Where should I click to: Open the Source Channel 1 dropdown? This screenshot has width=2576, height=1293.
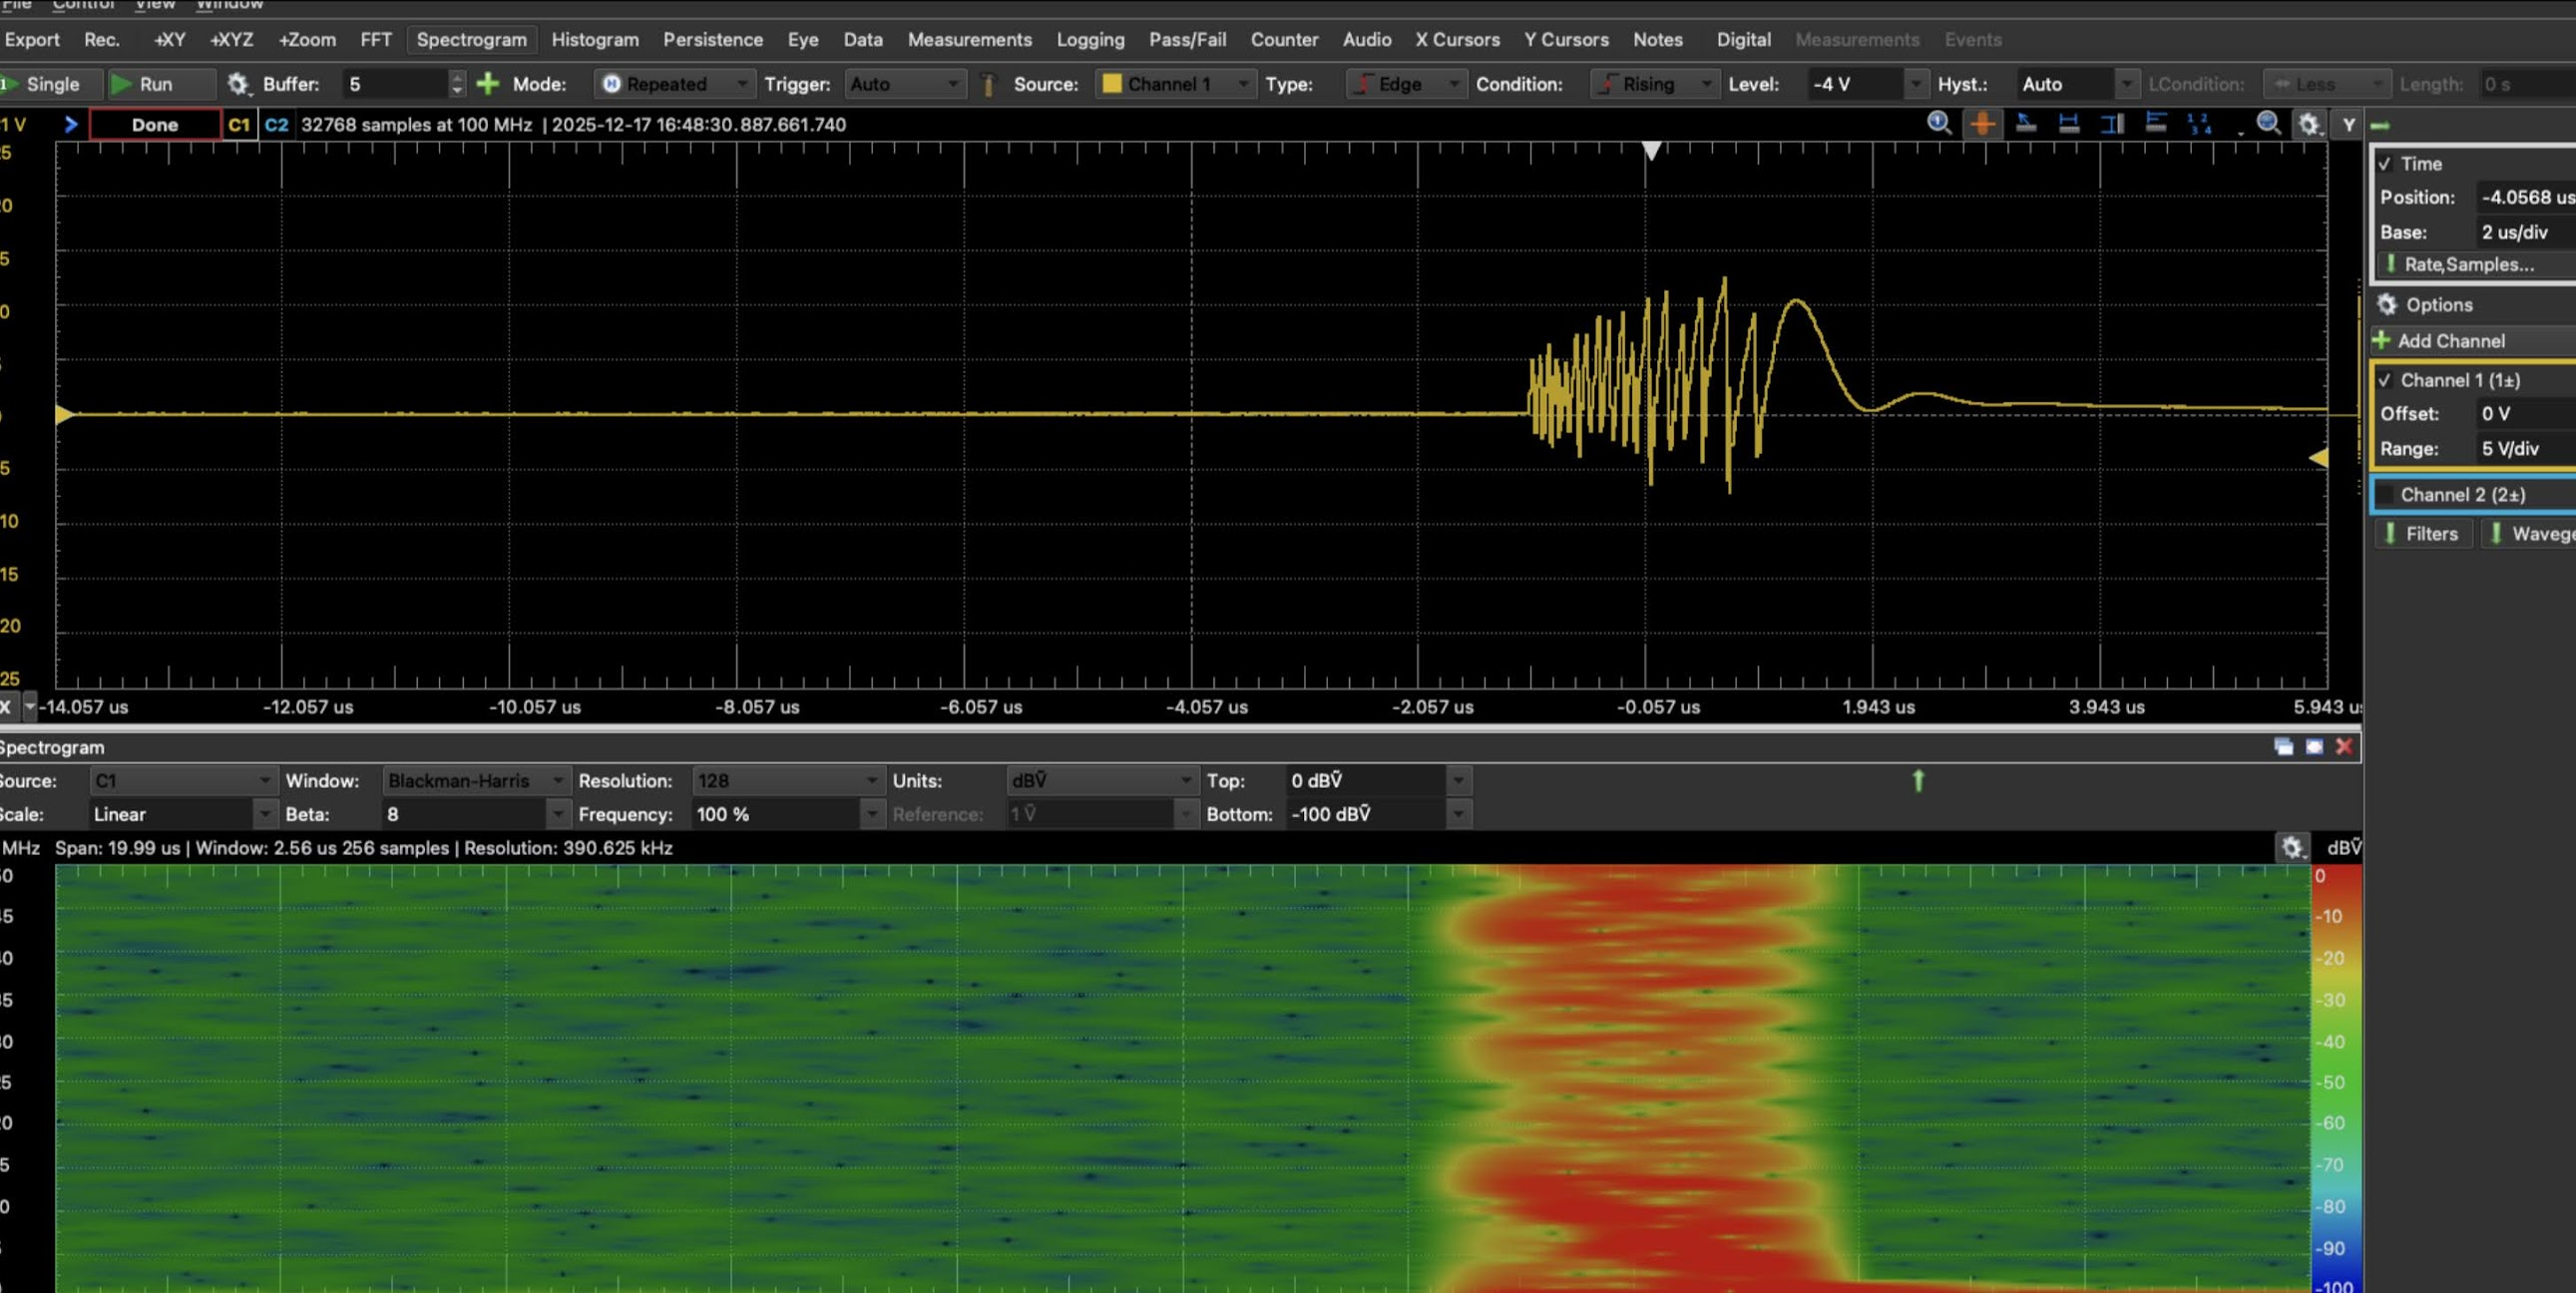(1175, 84)
